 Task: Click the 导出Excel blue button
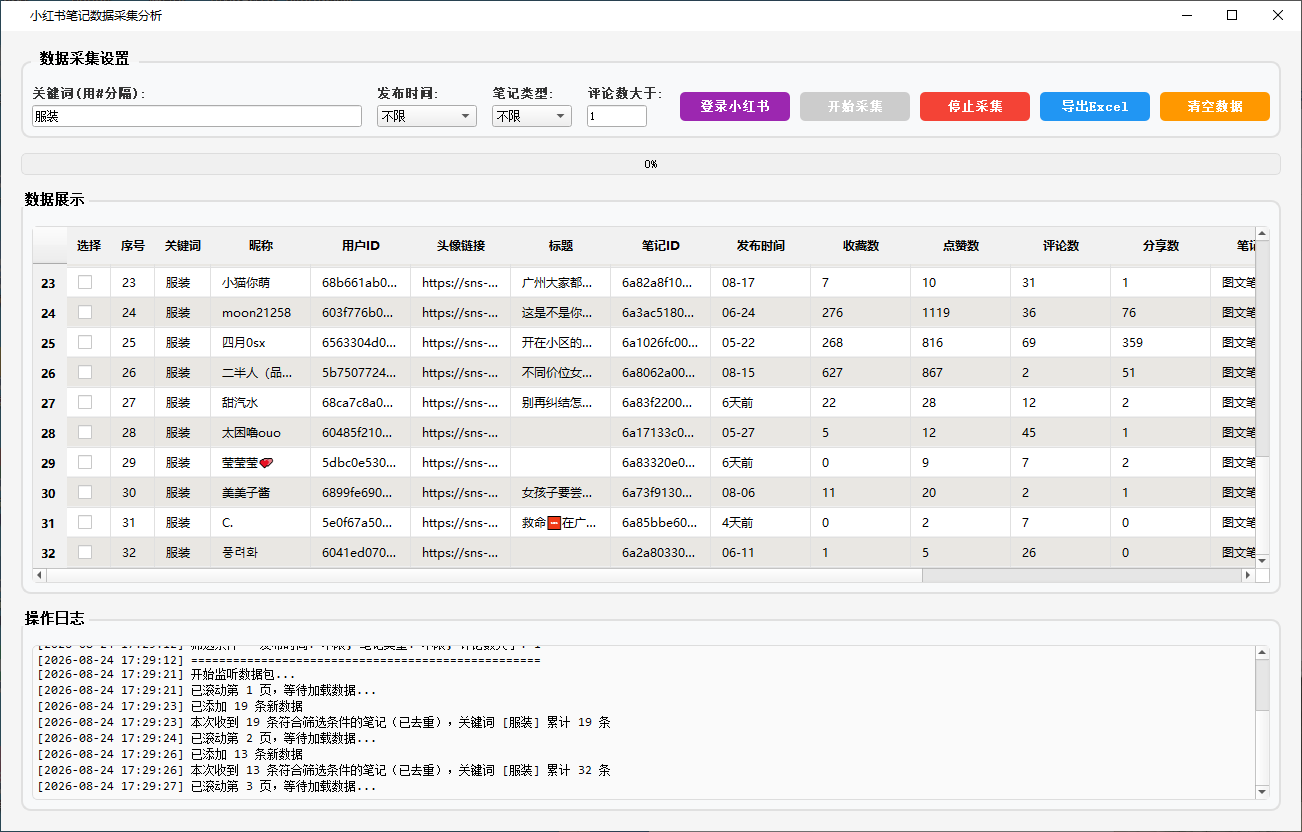(x=1095, y=106)
